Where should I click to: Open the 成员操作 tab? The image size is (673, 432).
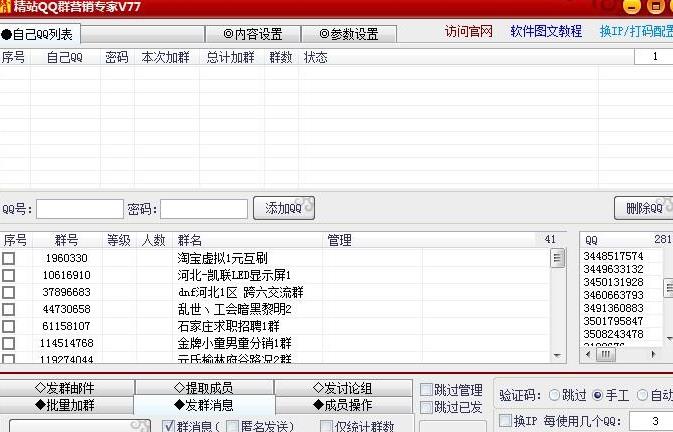coord(343,405)
